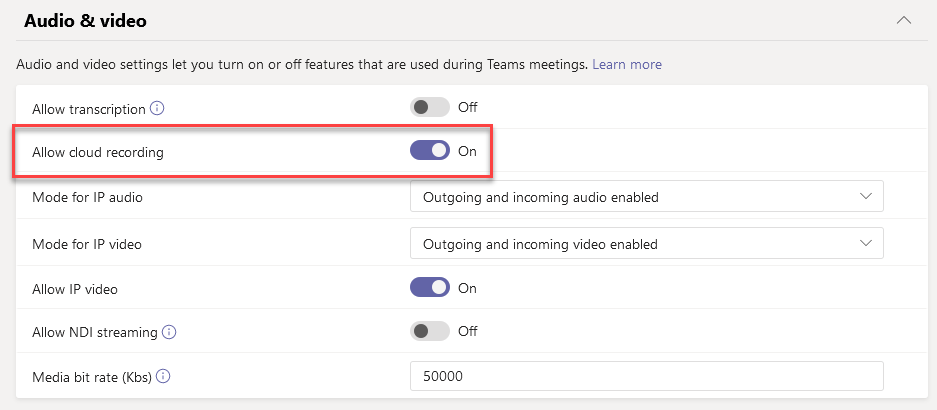Click the Mode for IP video label

pyautogui.click(x=87, y=243)
